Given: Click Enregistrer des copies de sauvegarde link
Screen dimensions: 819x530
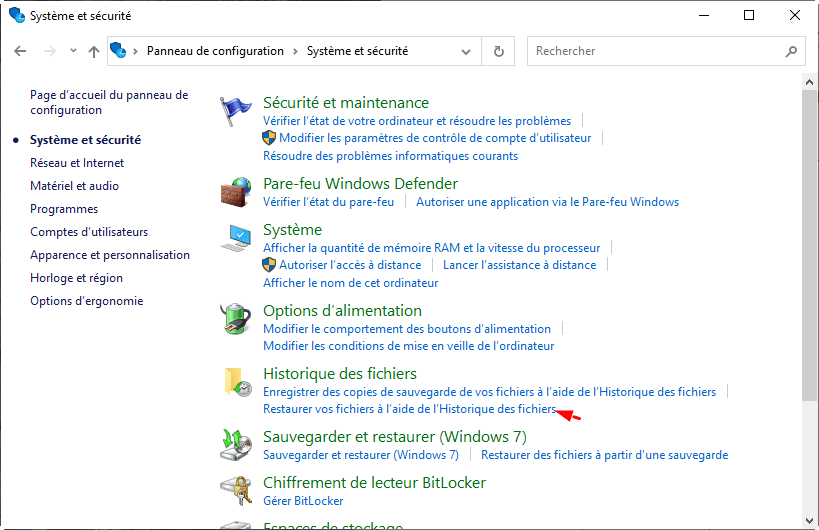Looking at the screenshot, I should (x=489, y=392).
